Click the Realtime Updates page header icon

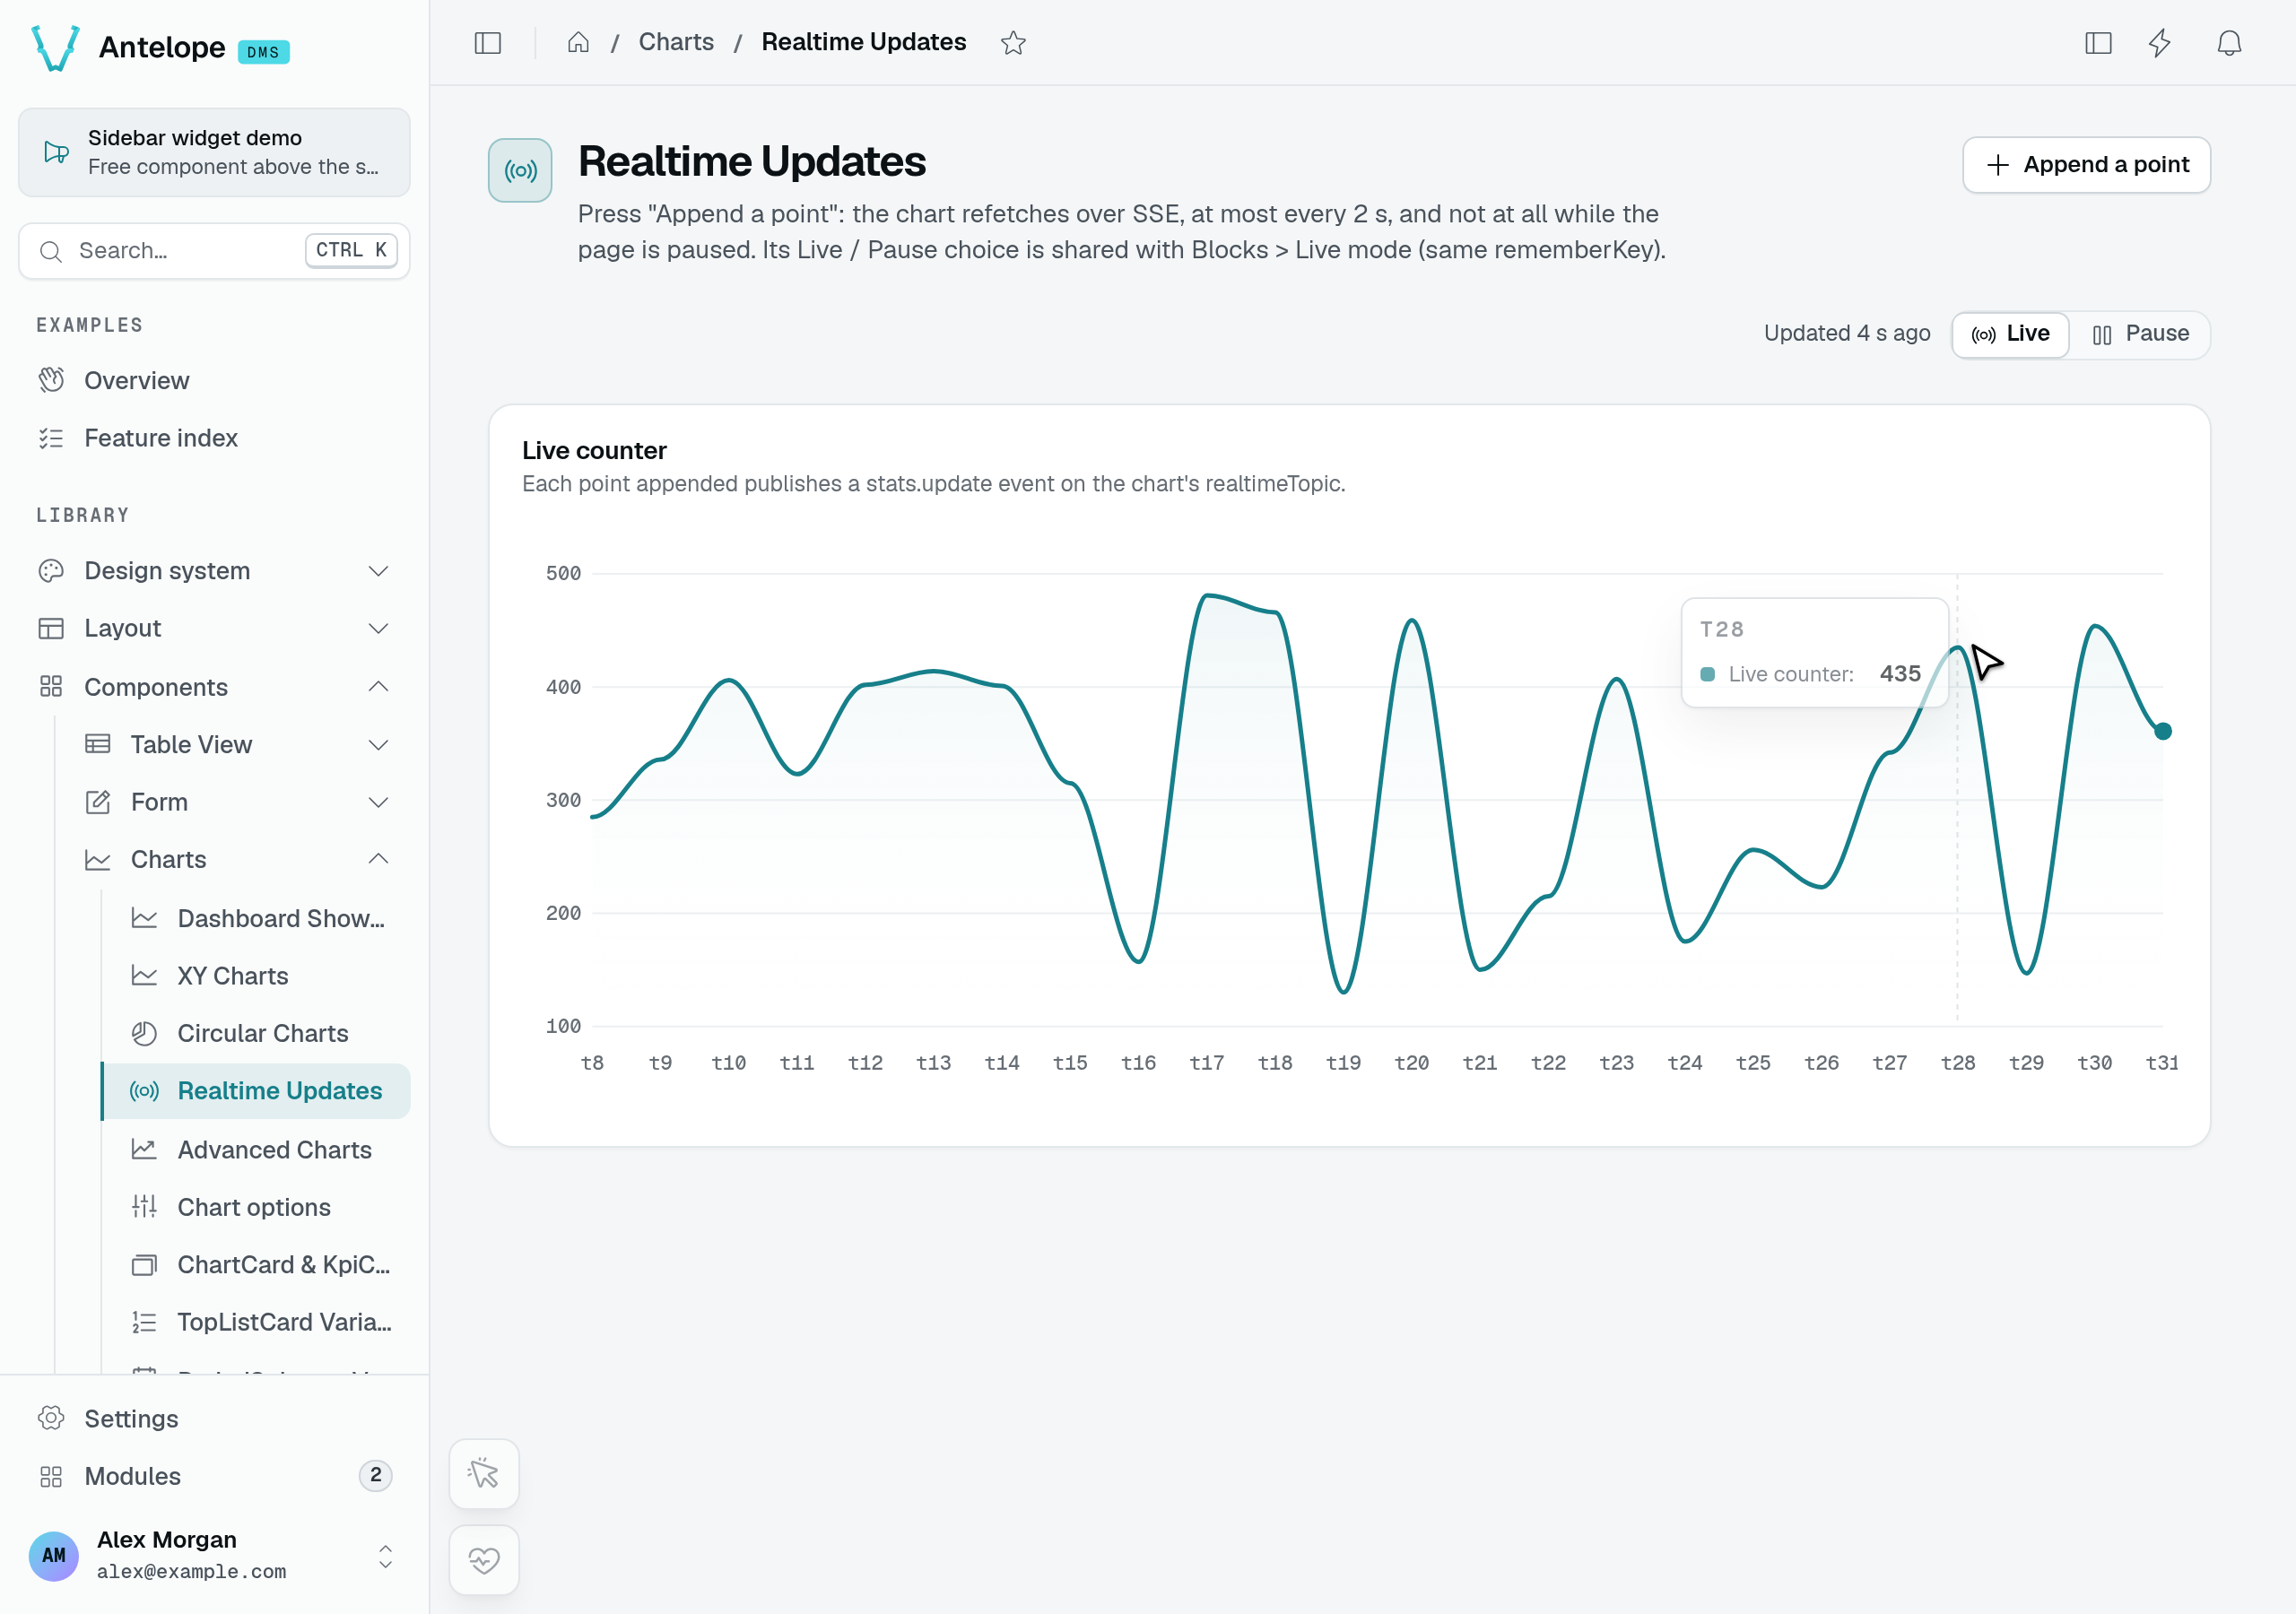coord(520,170)
